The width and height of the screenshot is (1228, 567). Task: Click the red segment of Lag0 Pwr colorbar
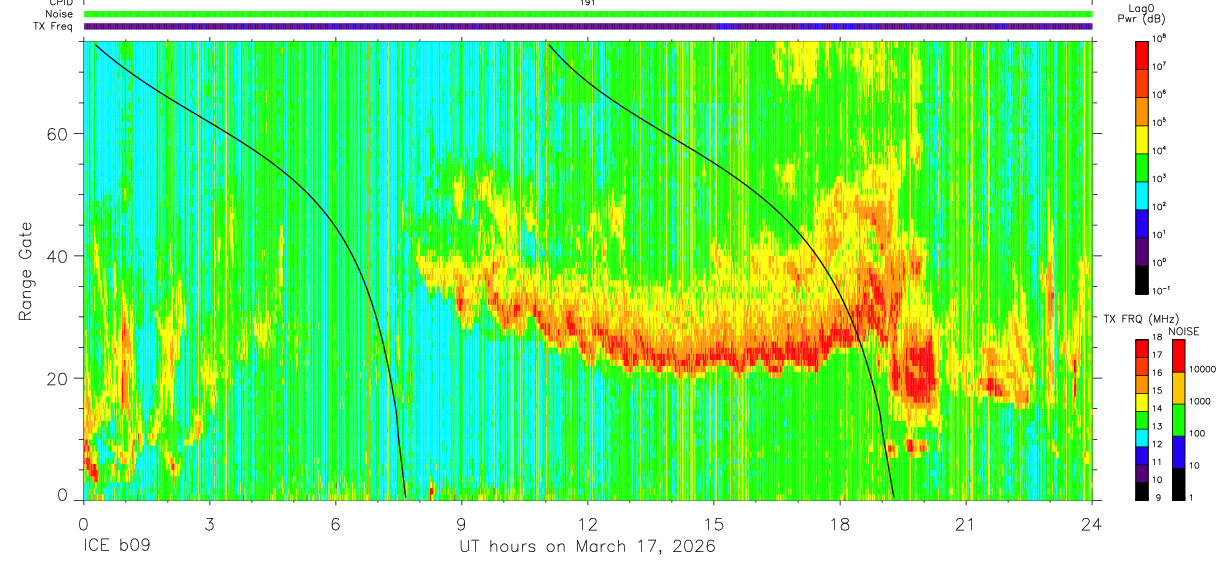pos(1141,55)
